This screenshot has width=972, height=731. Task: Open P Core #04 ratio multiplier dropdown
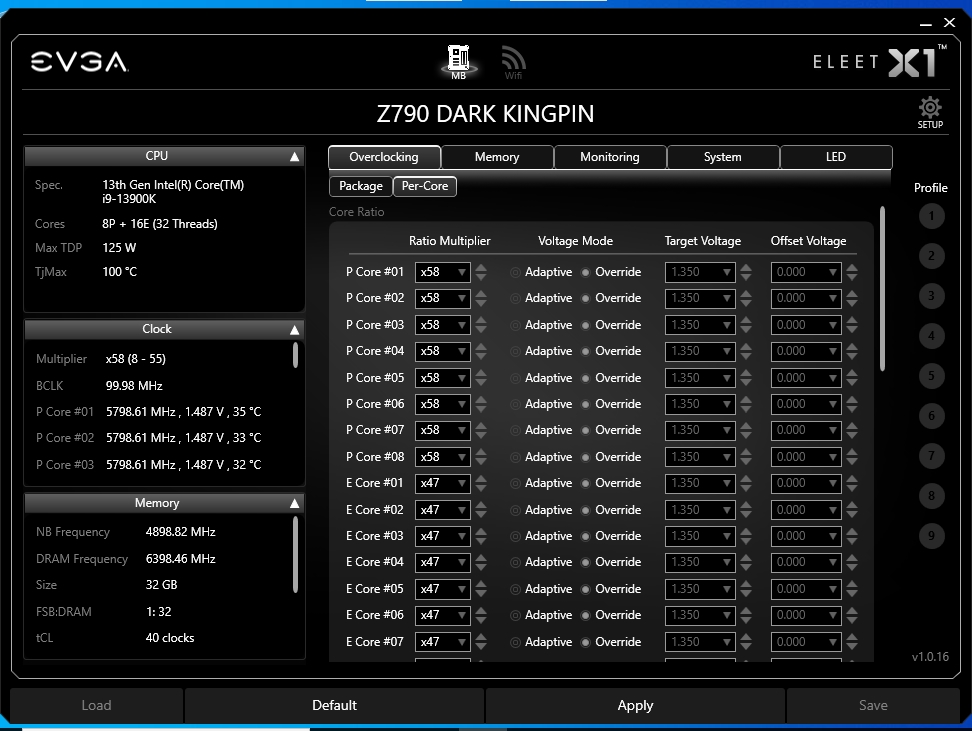(x=443, y=351)
